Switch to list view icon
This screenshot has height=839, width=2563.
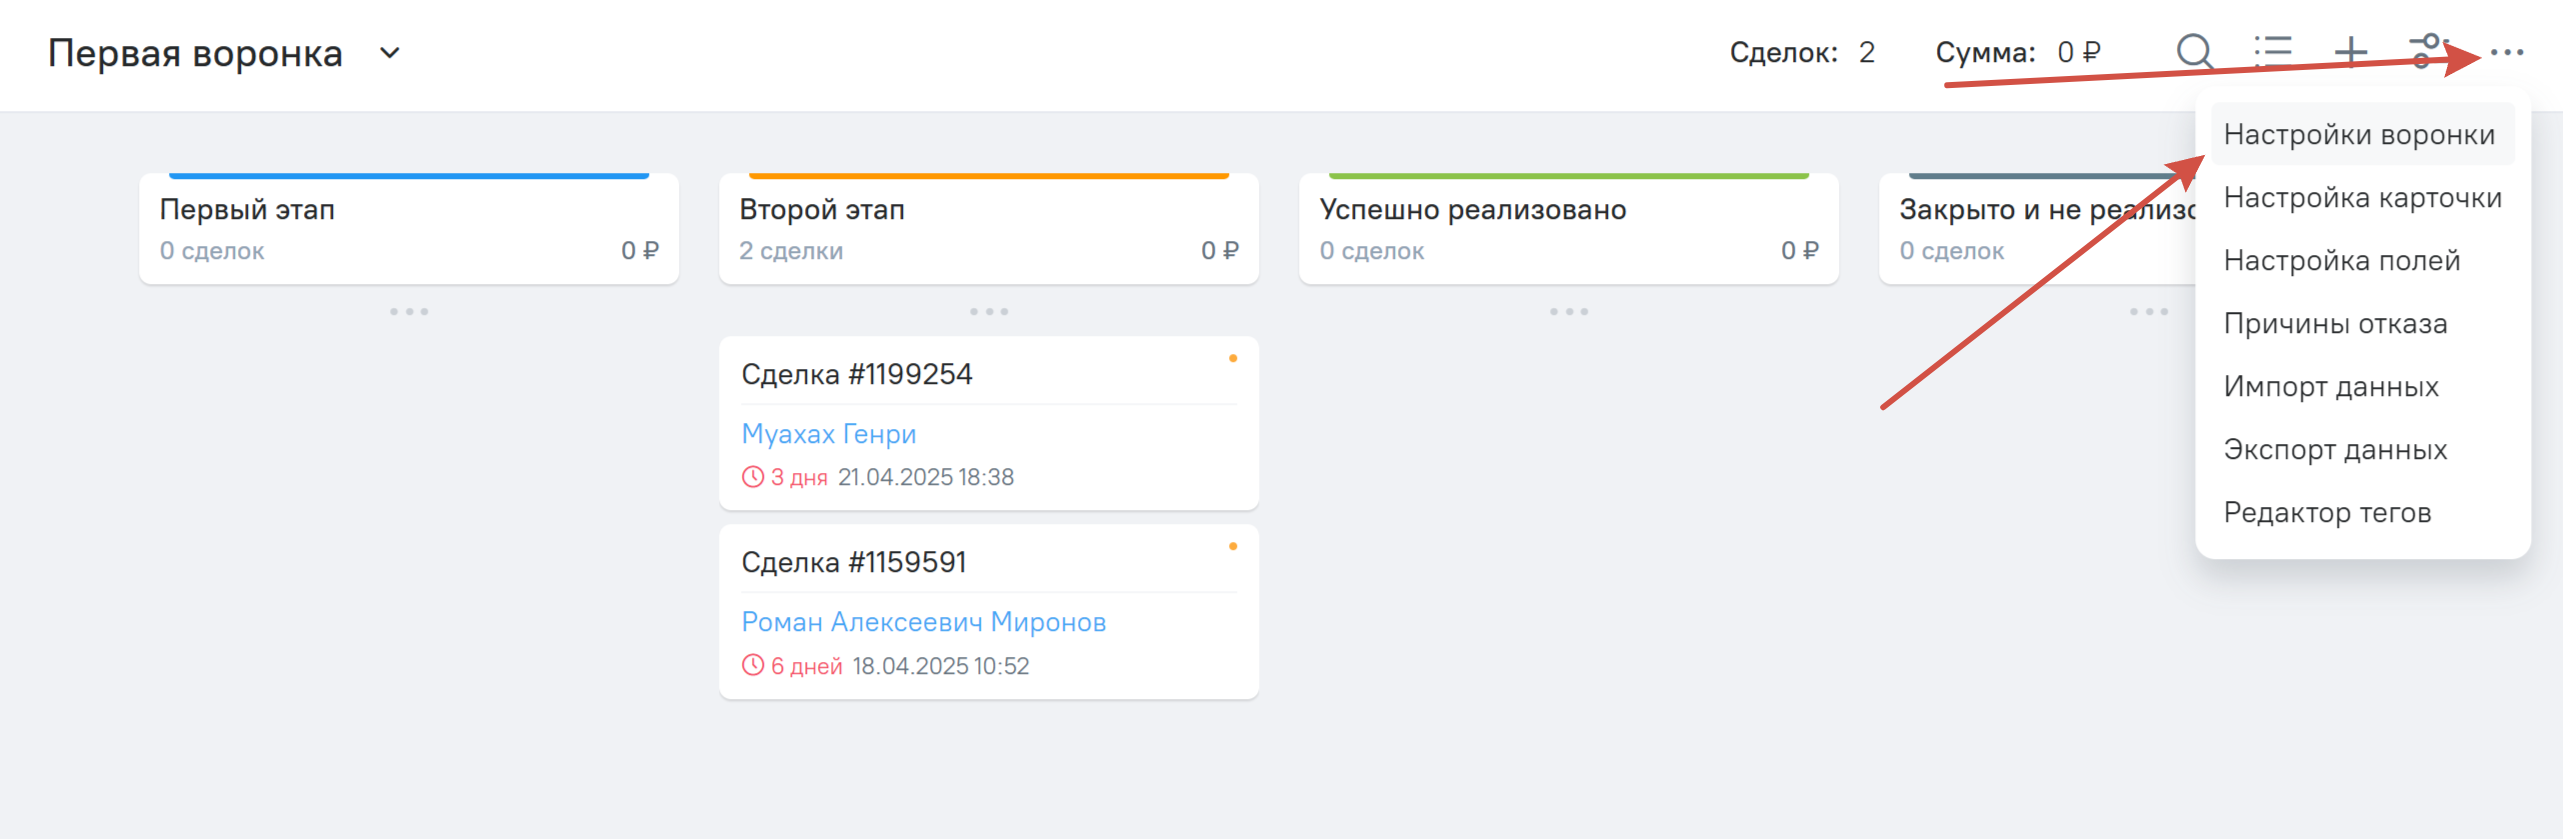click(2273, 51)
